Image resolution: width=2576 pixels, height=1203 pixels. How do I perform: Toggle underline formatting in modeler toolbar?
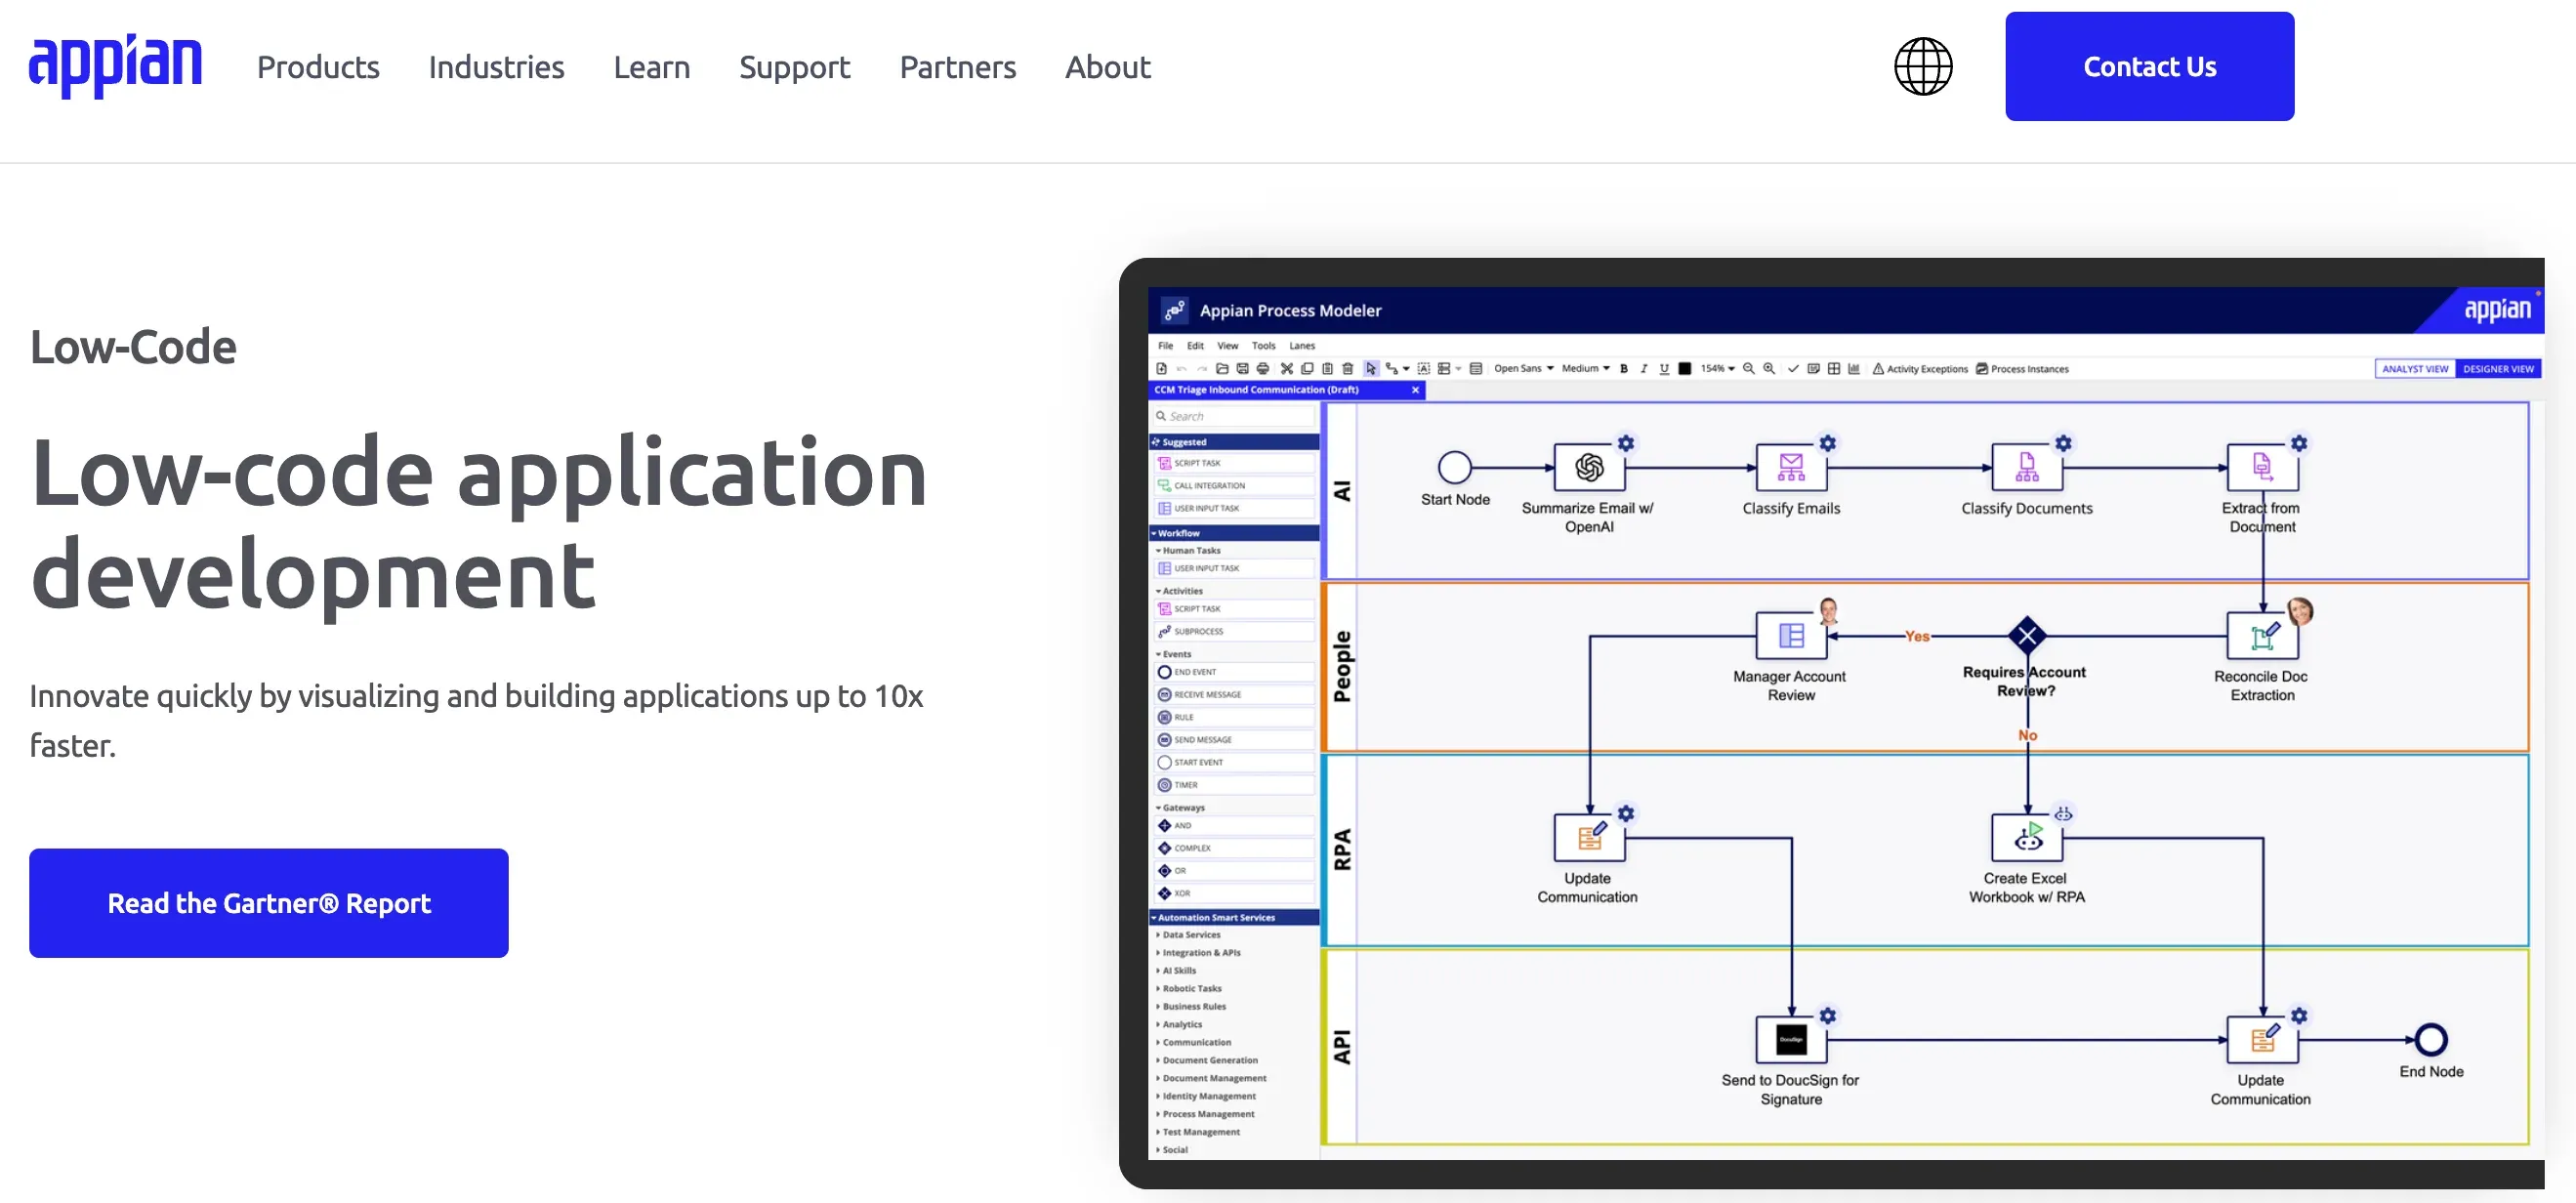(x=1664, y=369)
